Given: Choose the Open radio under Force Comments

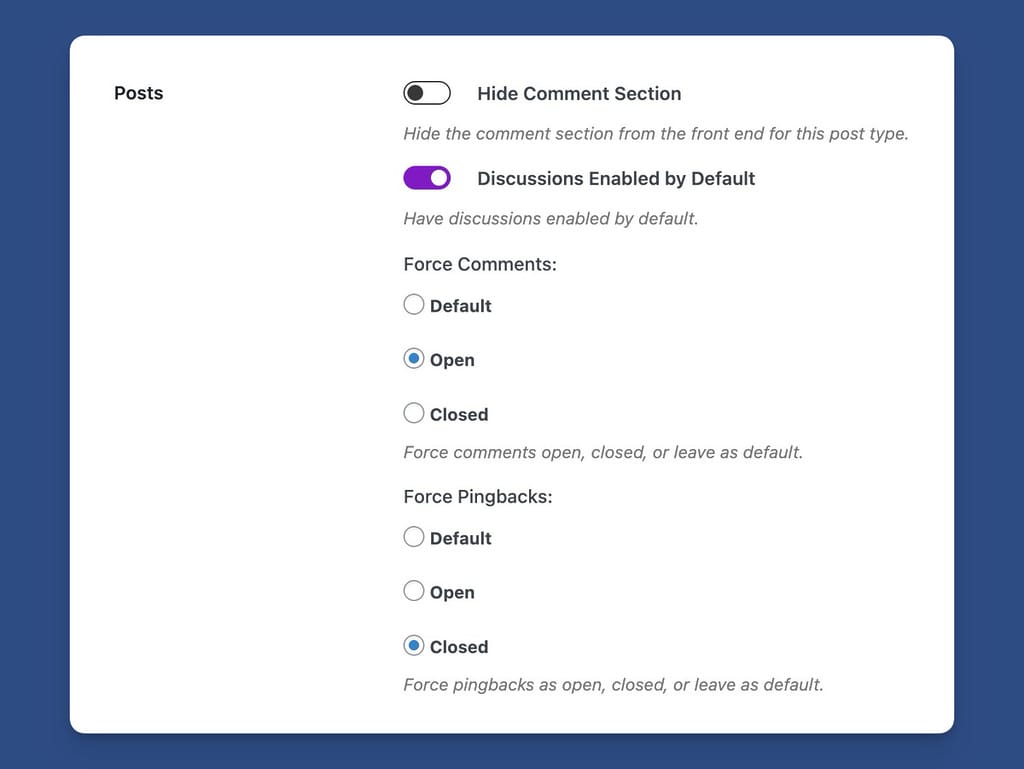Looking at the screenshot, I should [x=414, y=359].
